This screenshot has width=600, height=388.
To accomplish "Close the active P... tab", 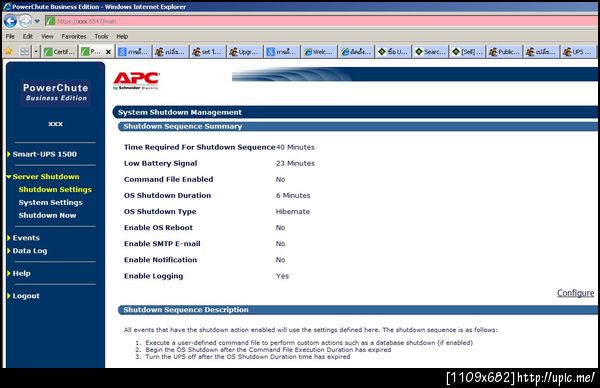I will [x=108, y=52].
